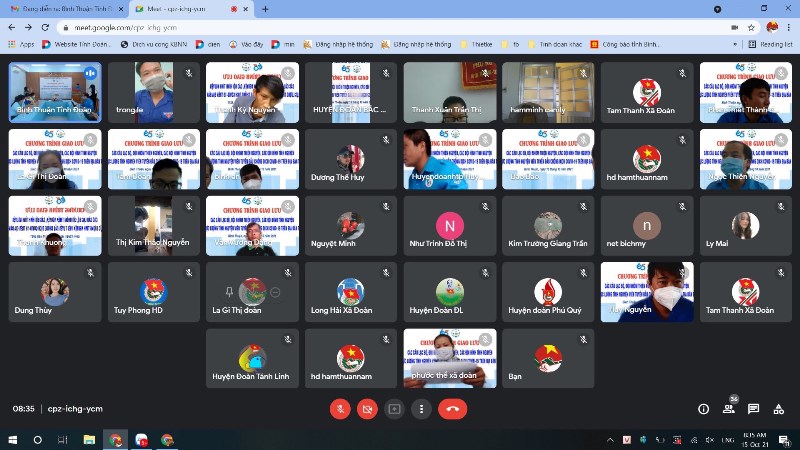Viewport: 800px width, 450px height.
Task: Unmute the microphone in call controls
Action: click(x=341, y=409)
